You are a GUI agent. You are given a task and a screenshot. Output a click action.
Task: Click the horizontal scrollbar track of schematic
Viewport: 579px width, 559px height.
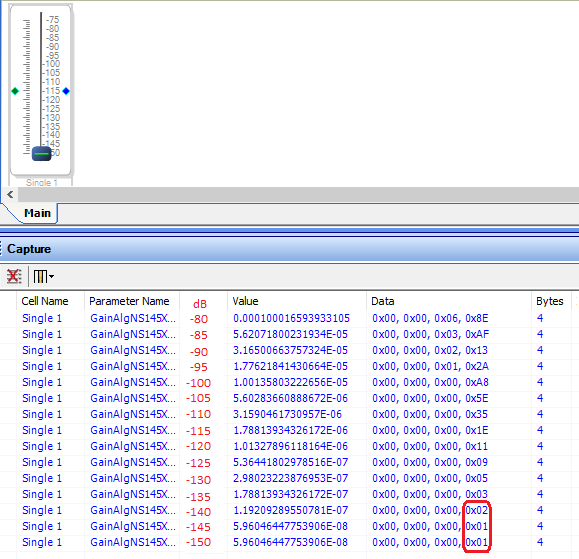pyautogui.click(x=298, y=194)
